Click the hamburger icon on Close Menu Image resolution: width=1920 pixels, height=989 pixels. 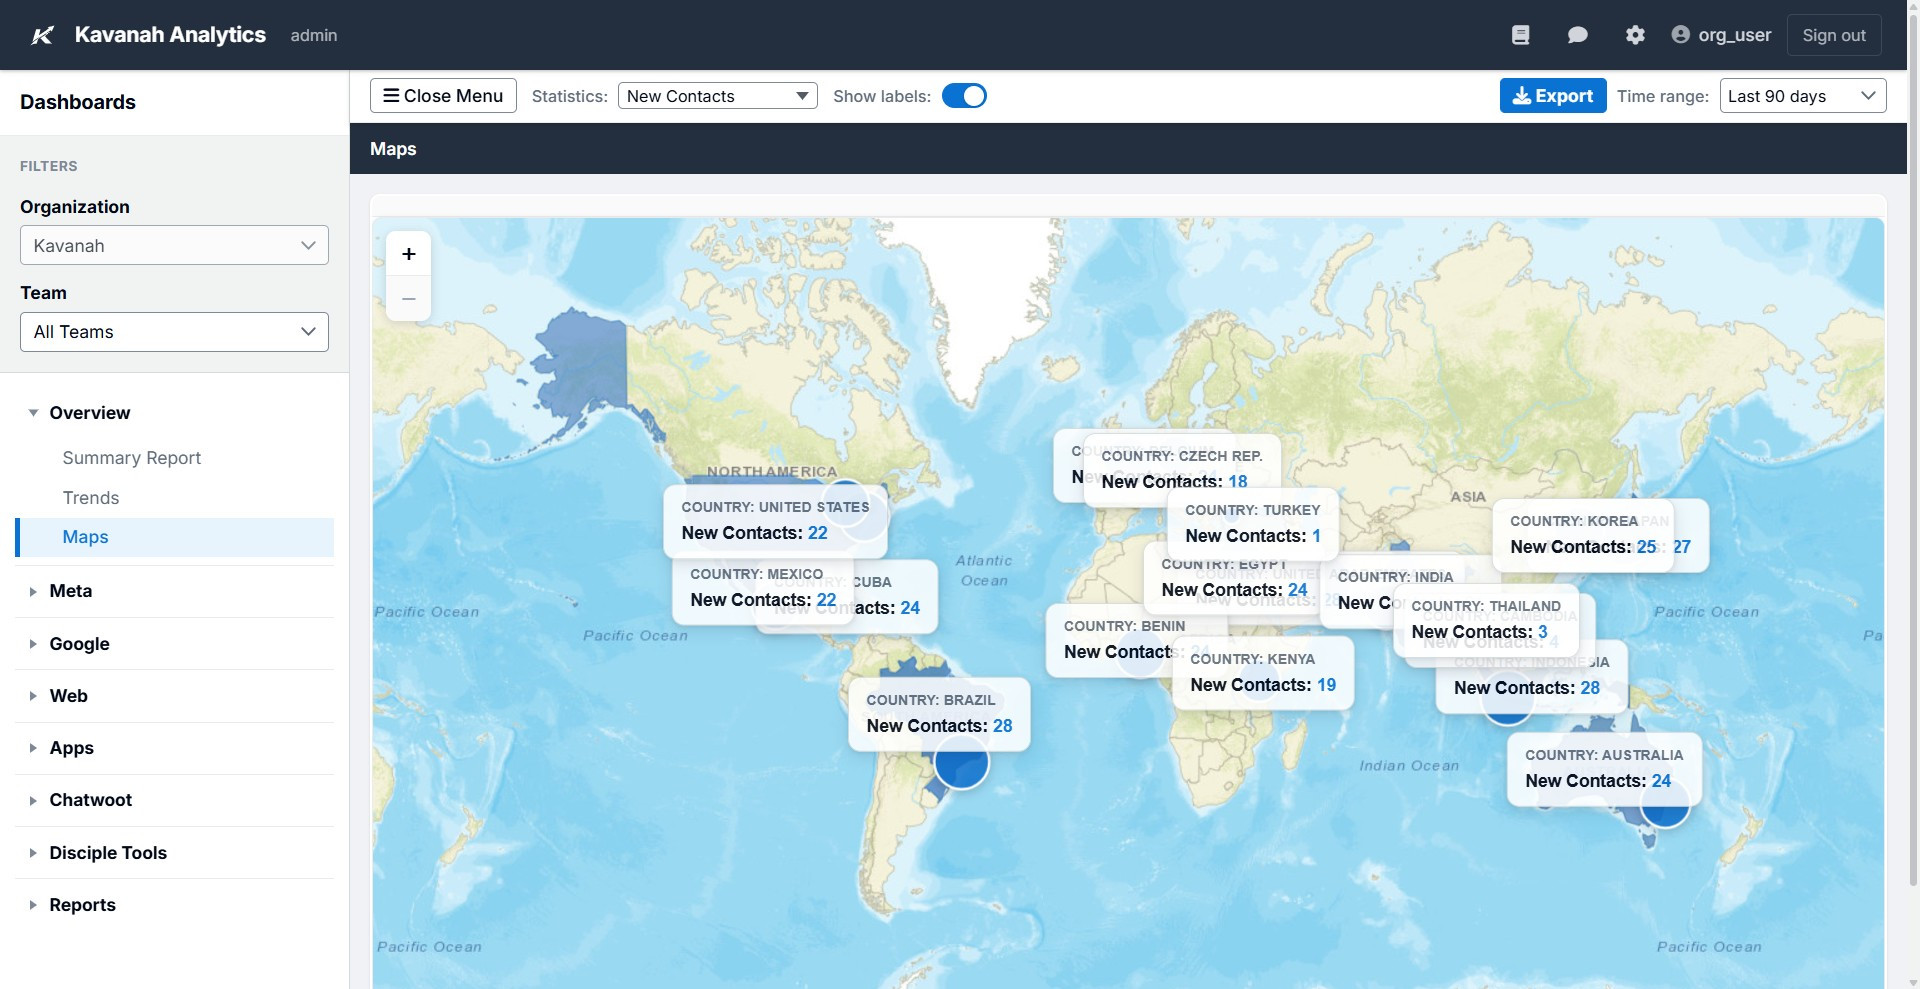392,95
